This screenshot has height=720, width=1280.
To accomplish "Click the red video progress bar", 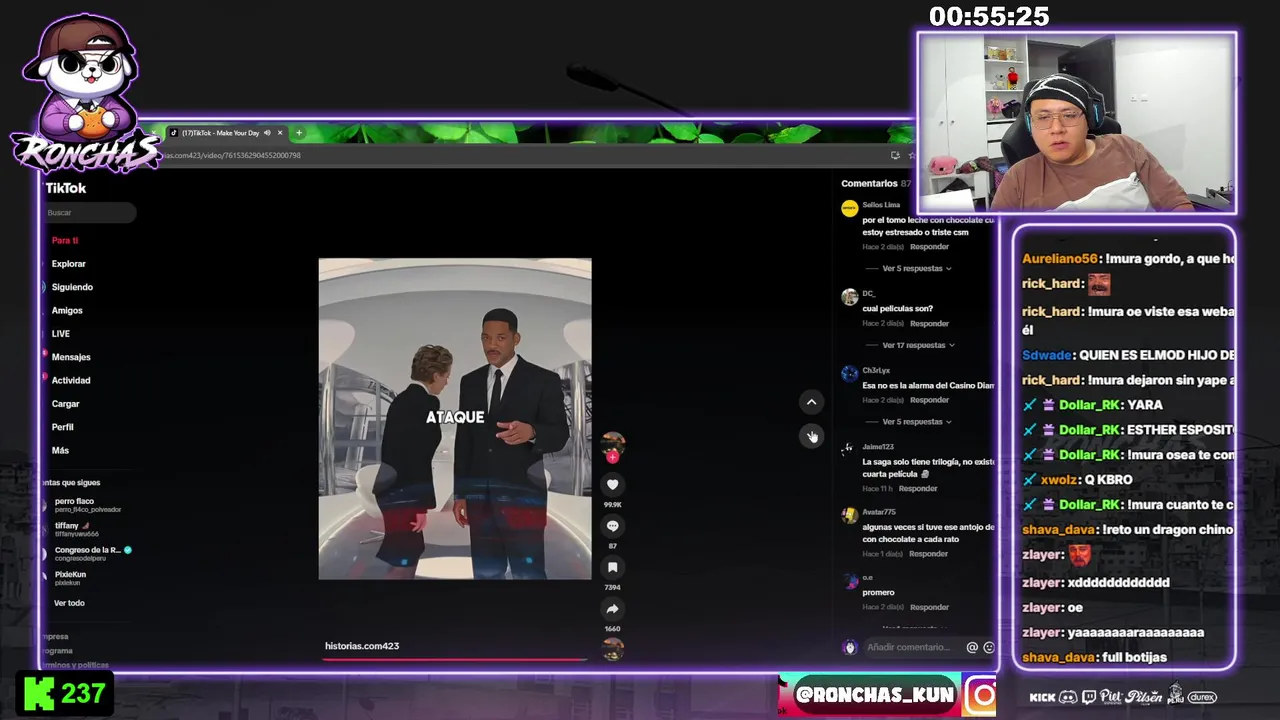I will (x=455, y=659).
